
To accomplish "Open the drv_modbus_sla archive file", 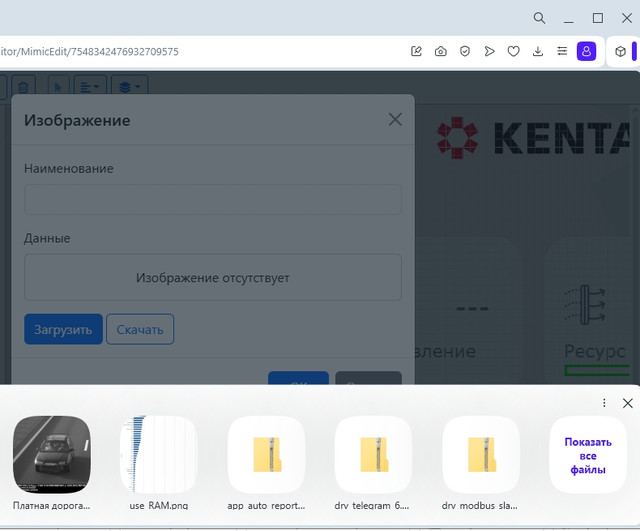I will click(x=481, y=454).
